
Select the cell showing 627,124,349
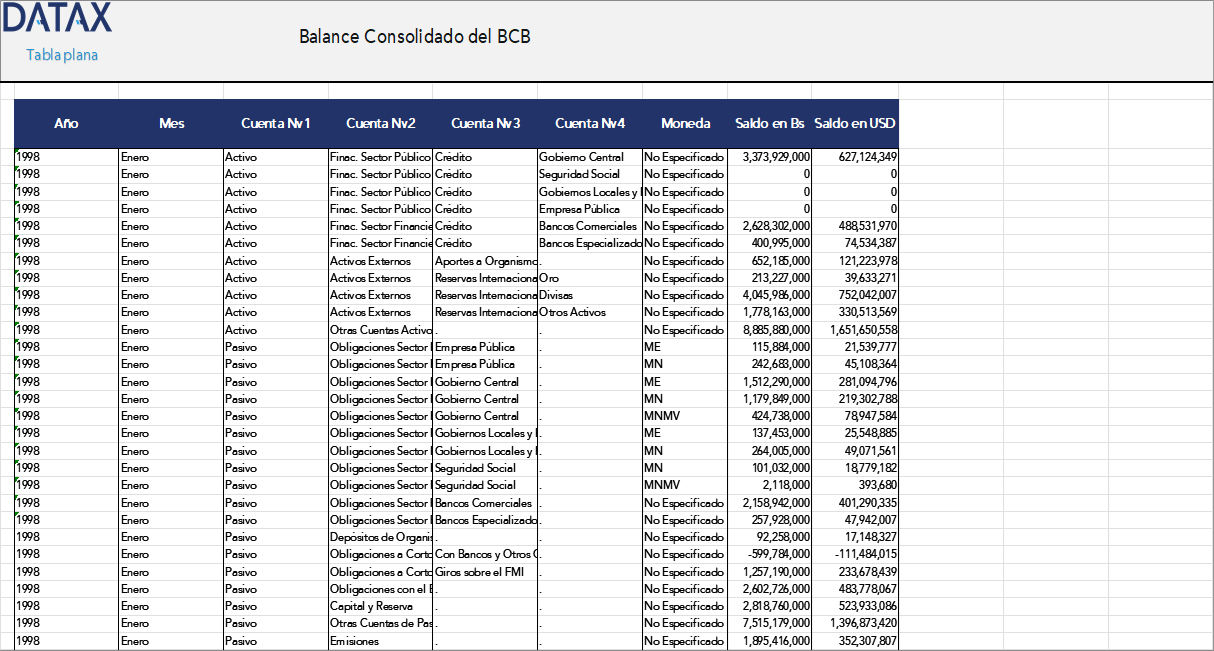[x=862, y=157]
